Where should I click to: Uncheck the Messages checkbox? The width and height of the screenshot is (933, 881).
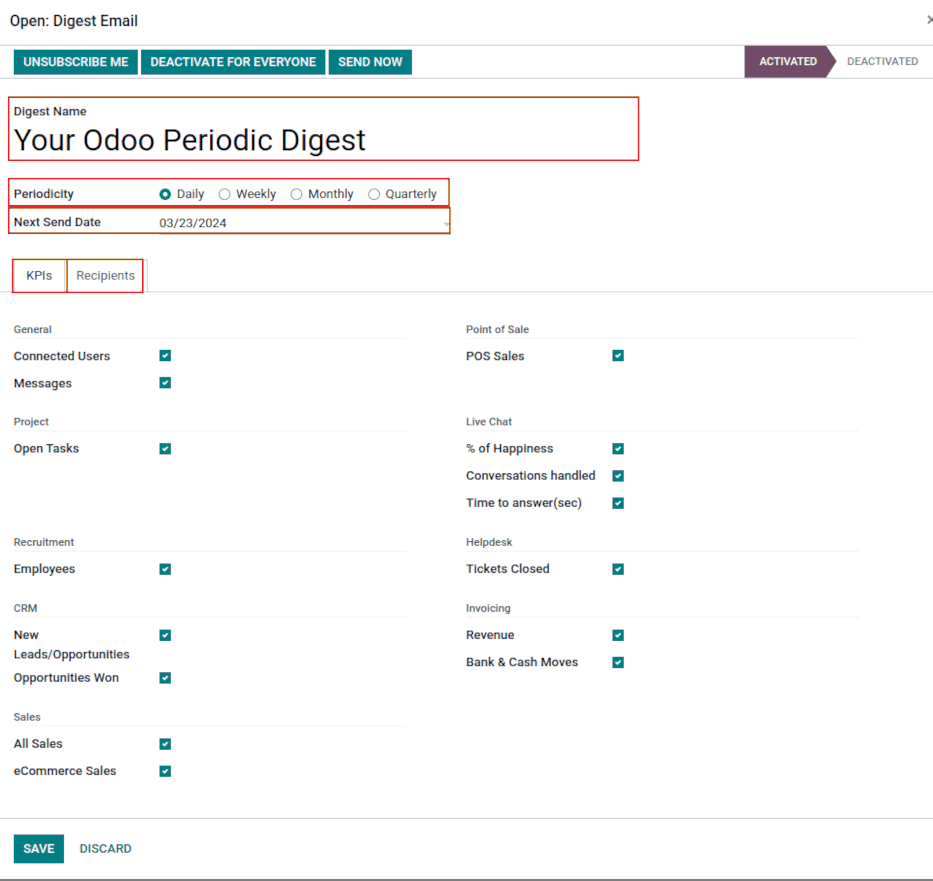[x=164, y=383]
